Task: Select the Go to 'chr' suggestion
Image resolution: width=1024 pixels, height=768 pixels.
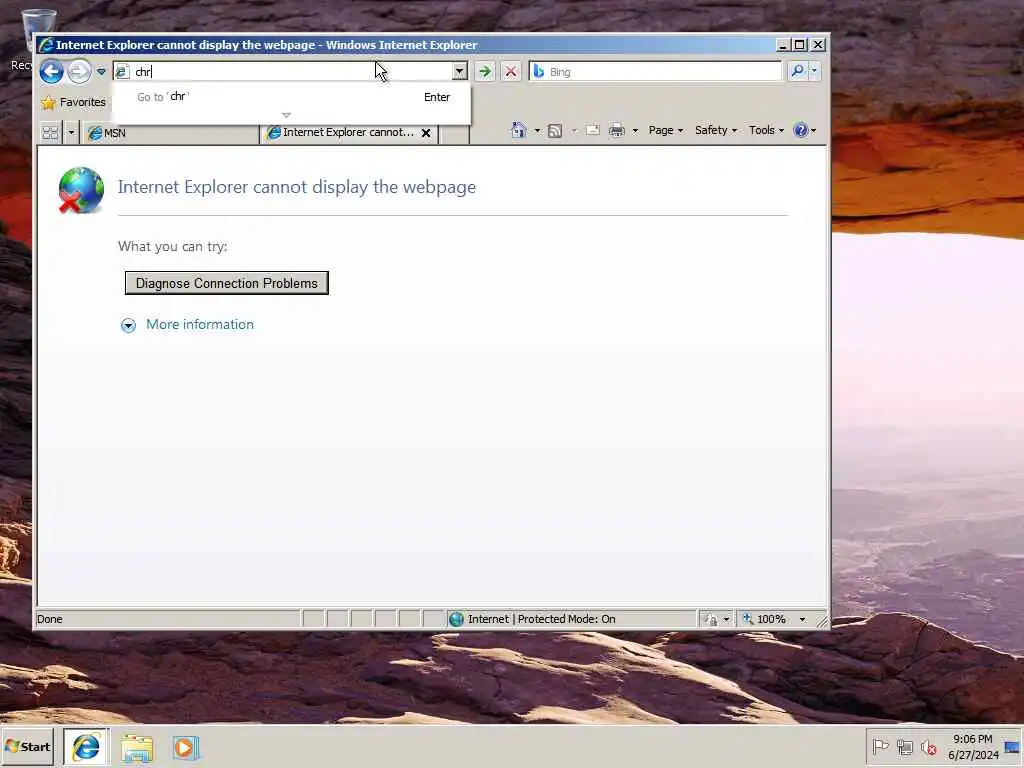Action: coord(292,97)
